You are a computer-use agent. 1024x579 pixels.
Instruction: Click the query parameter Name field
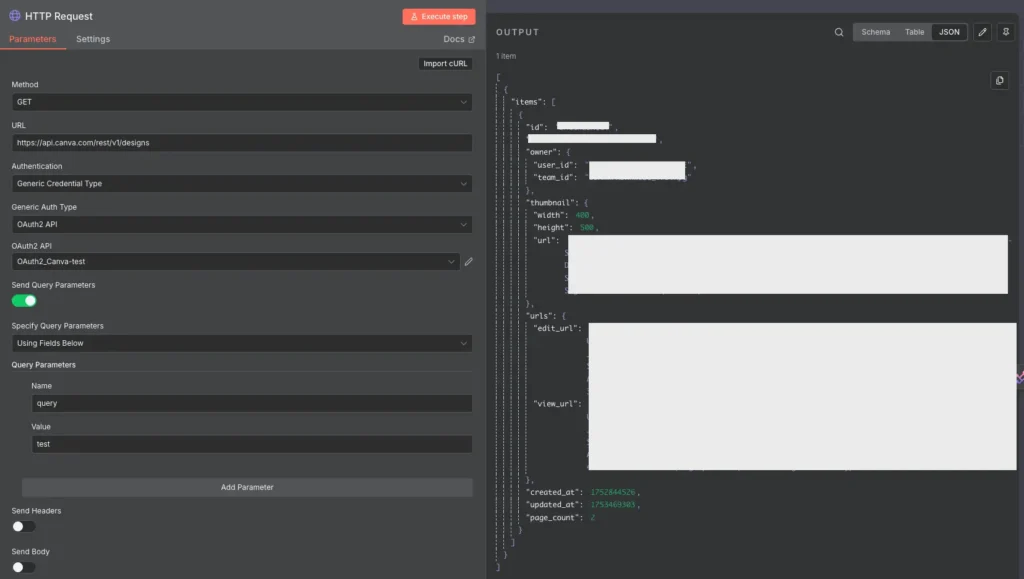251,403
